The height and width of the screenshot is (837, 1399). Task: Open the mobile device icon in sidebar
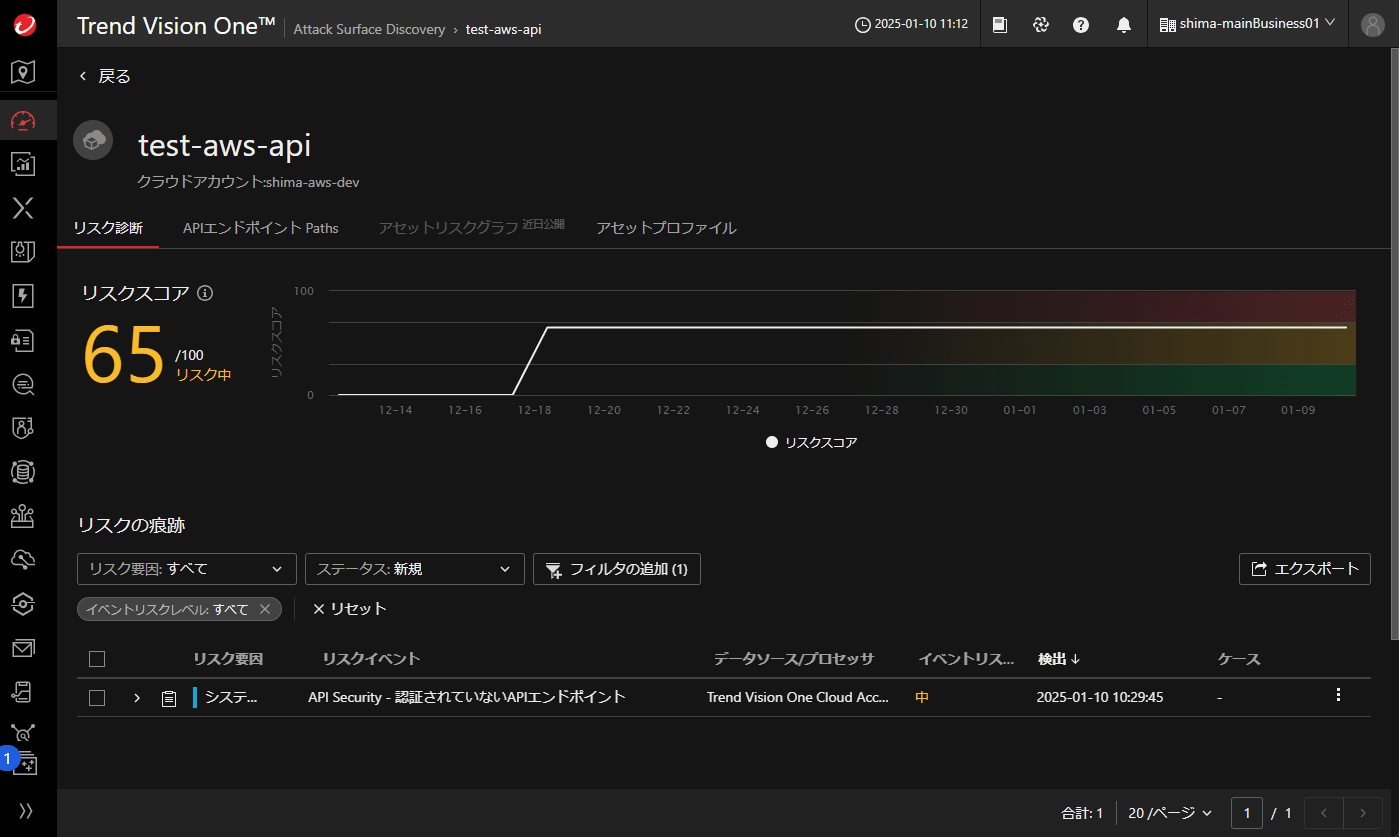pyautogui.click(x=23, y=692)
